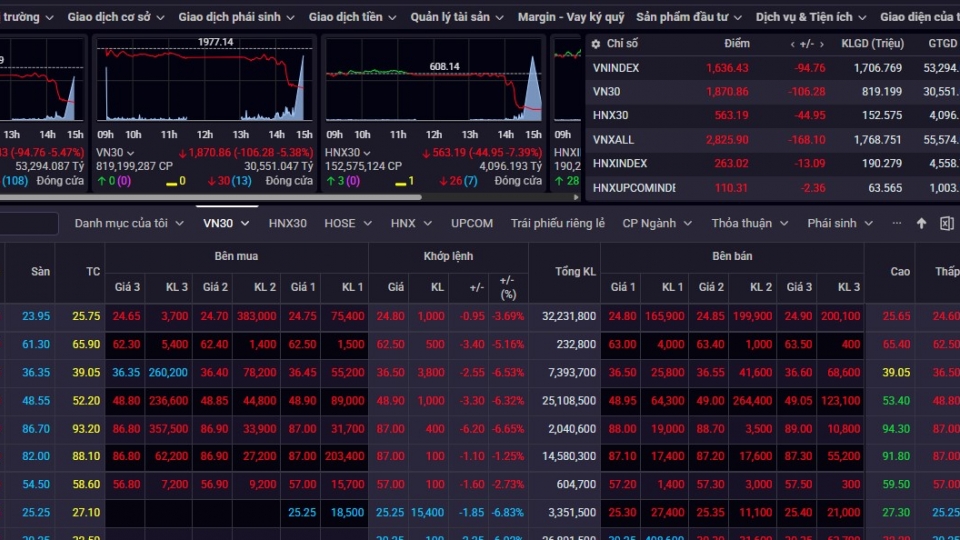Switch to the HNX30 tab
Image resolution: width=960 pixels, height=540 pixels.
tap(287, 224)
